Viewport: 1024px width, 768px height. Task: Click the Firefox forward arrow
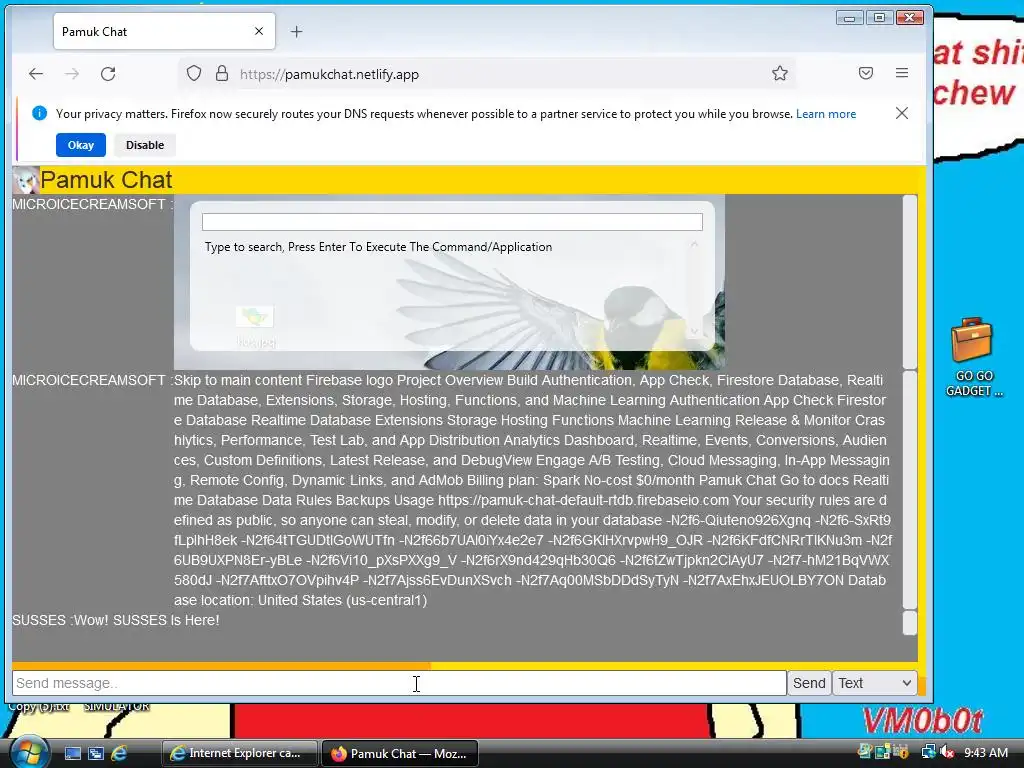[x=72, y=74]
